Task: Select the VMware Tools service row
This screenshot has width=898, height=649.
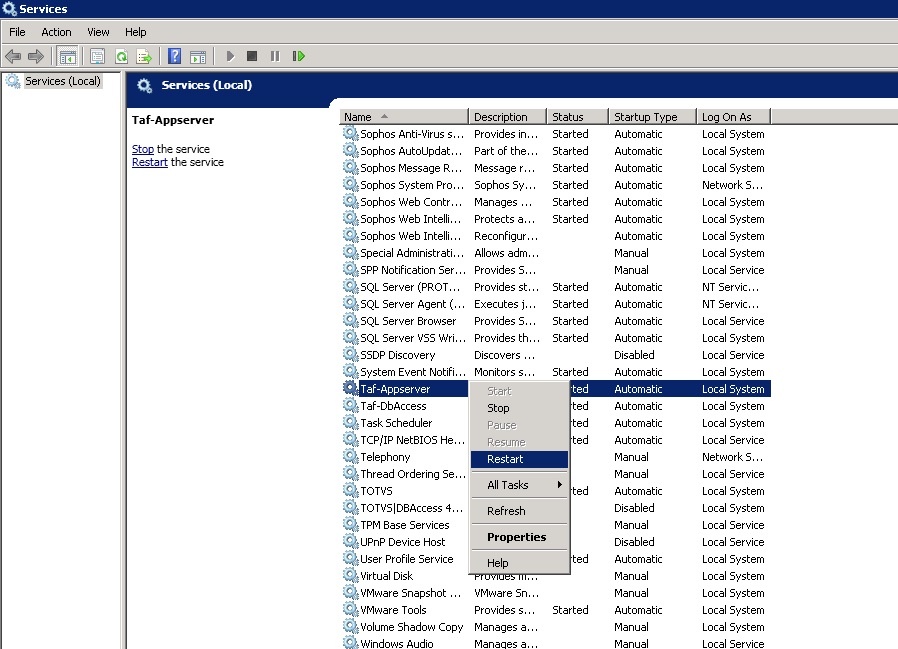Action: click(556, 610)
